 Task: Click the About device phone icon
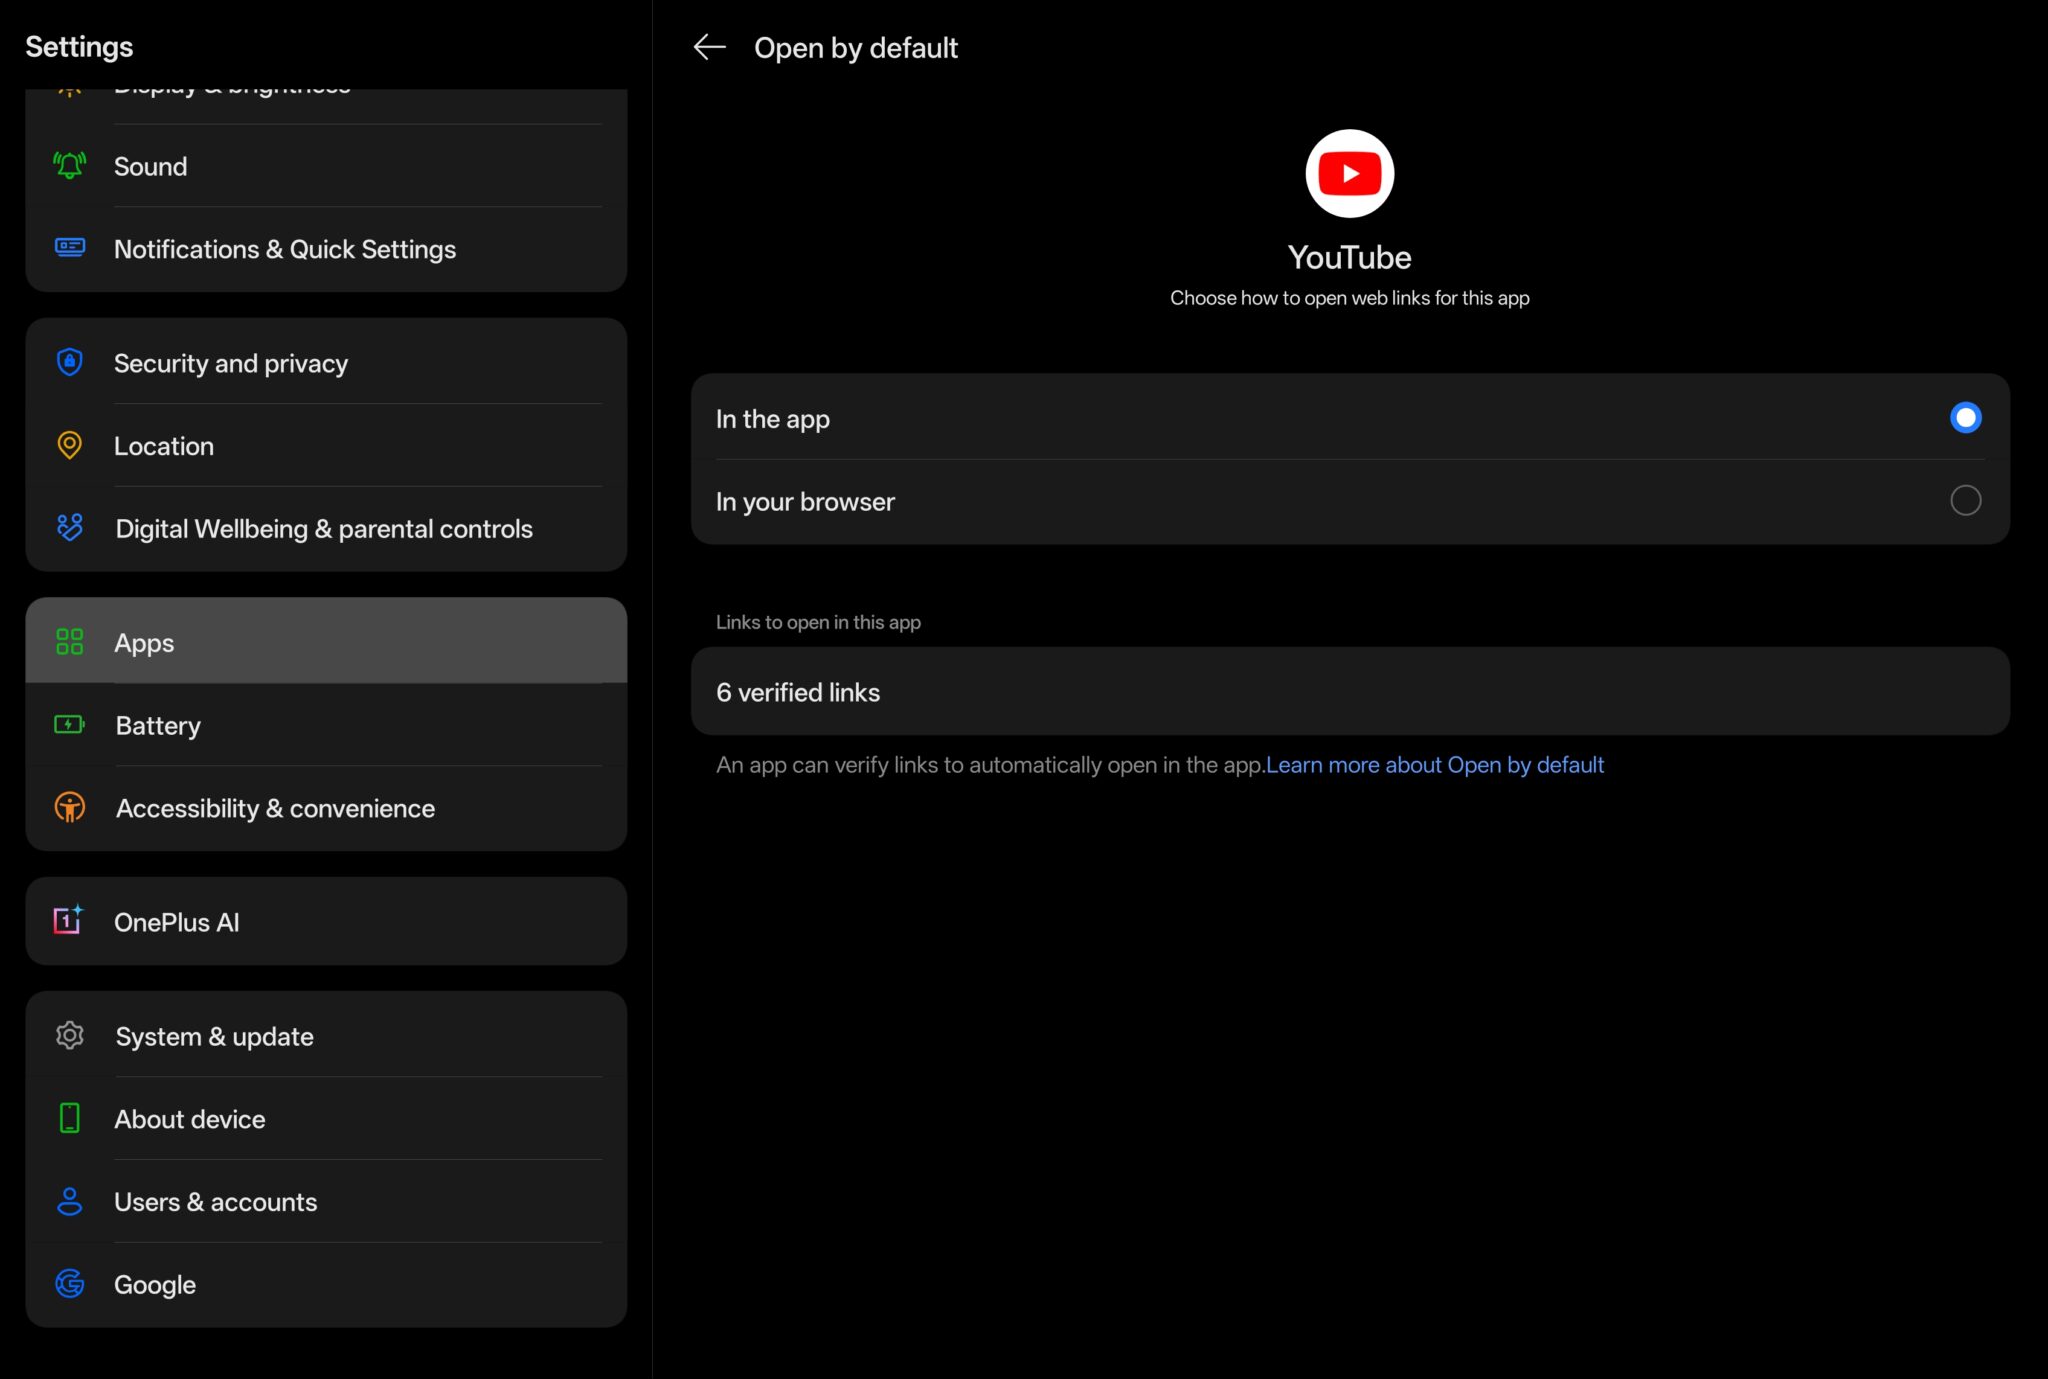69,1118
